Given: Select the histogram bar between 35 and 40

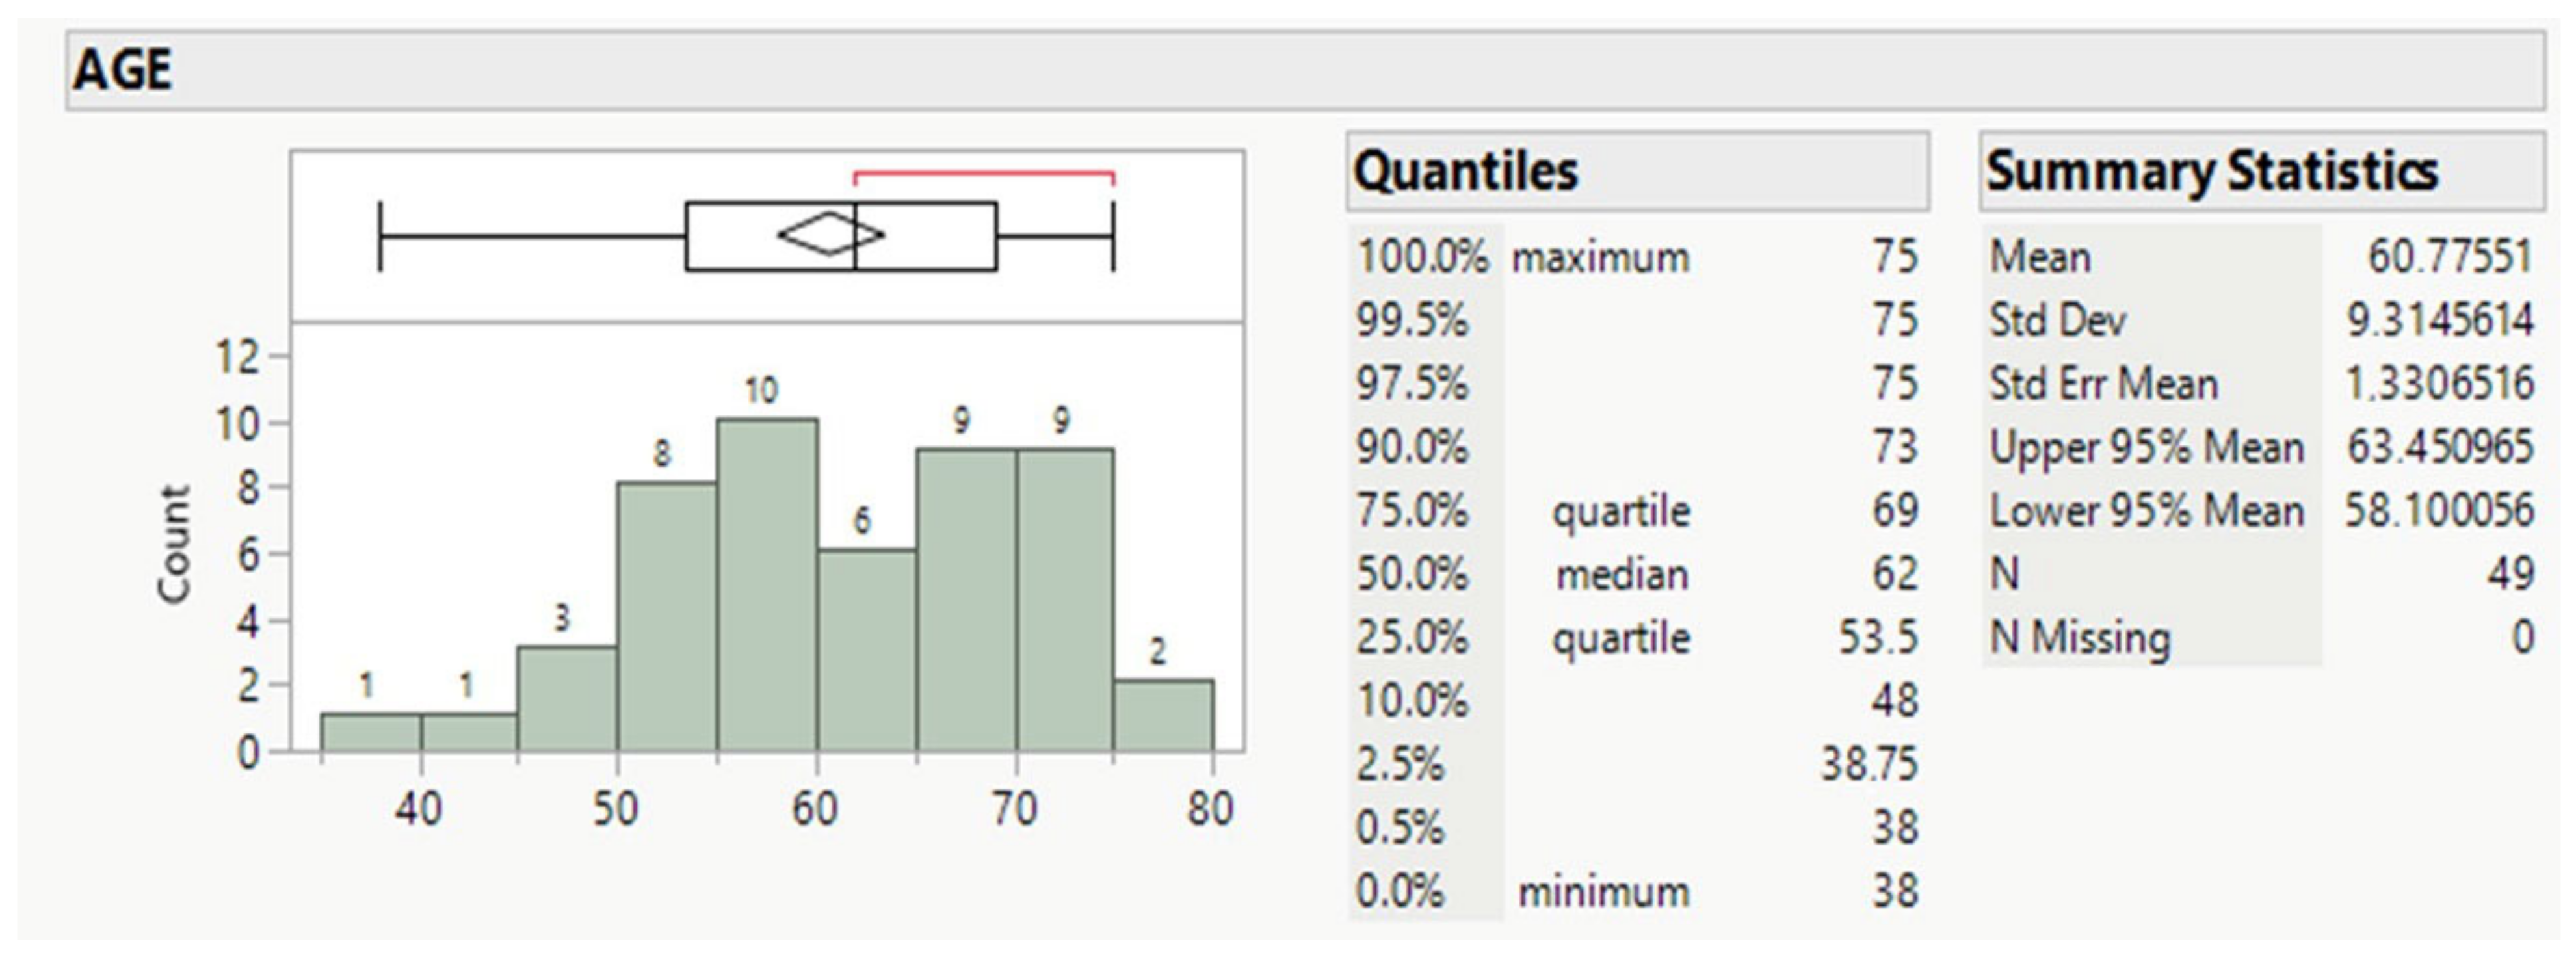Looking at the screenshot, I should (371, 732).
